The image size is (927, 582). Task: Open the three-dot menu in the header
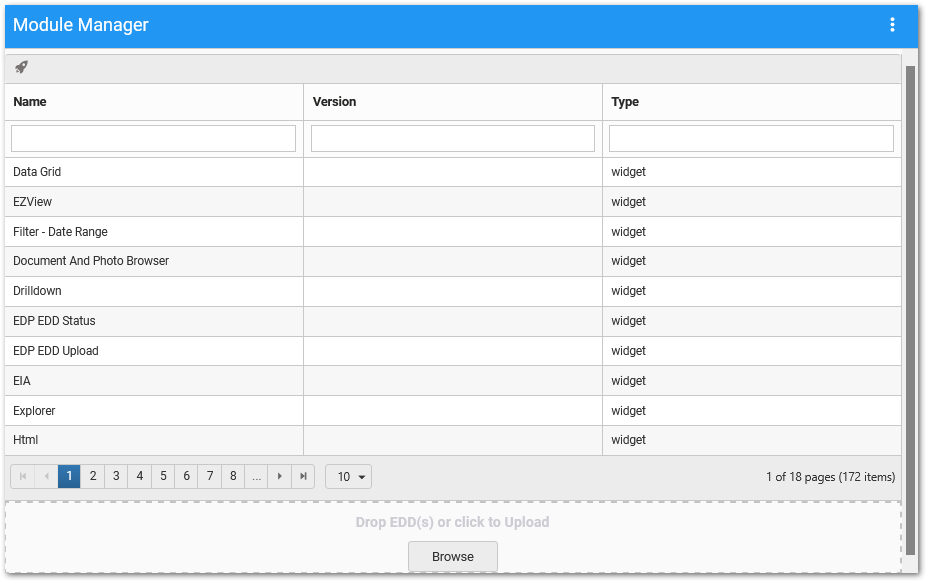click(x=892, y=24)
